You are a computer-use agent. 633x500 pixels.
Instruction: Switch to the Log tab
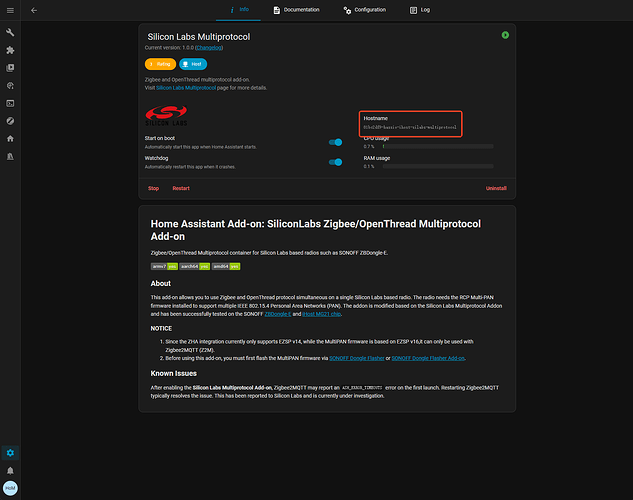pyautogui.click(x=420, y=10)
